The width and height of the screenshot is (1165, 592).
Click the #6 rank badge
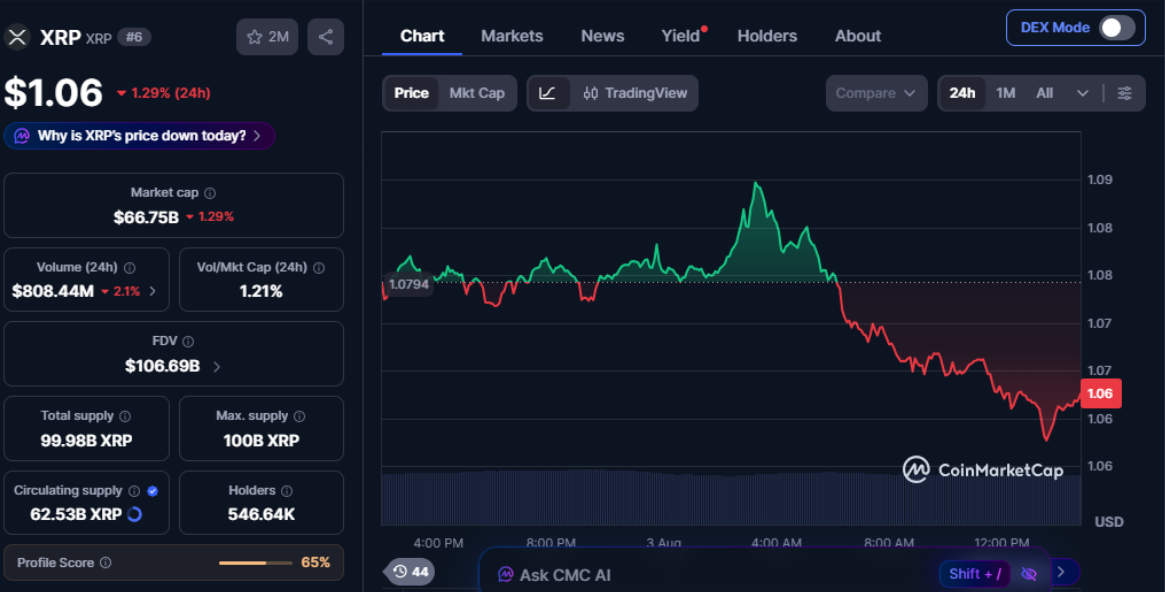click(x=134, y=37)
